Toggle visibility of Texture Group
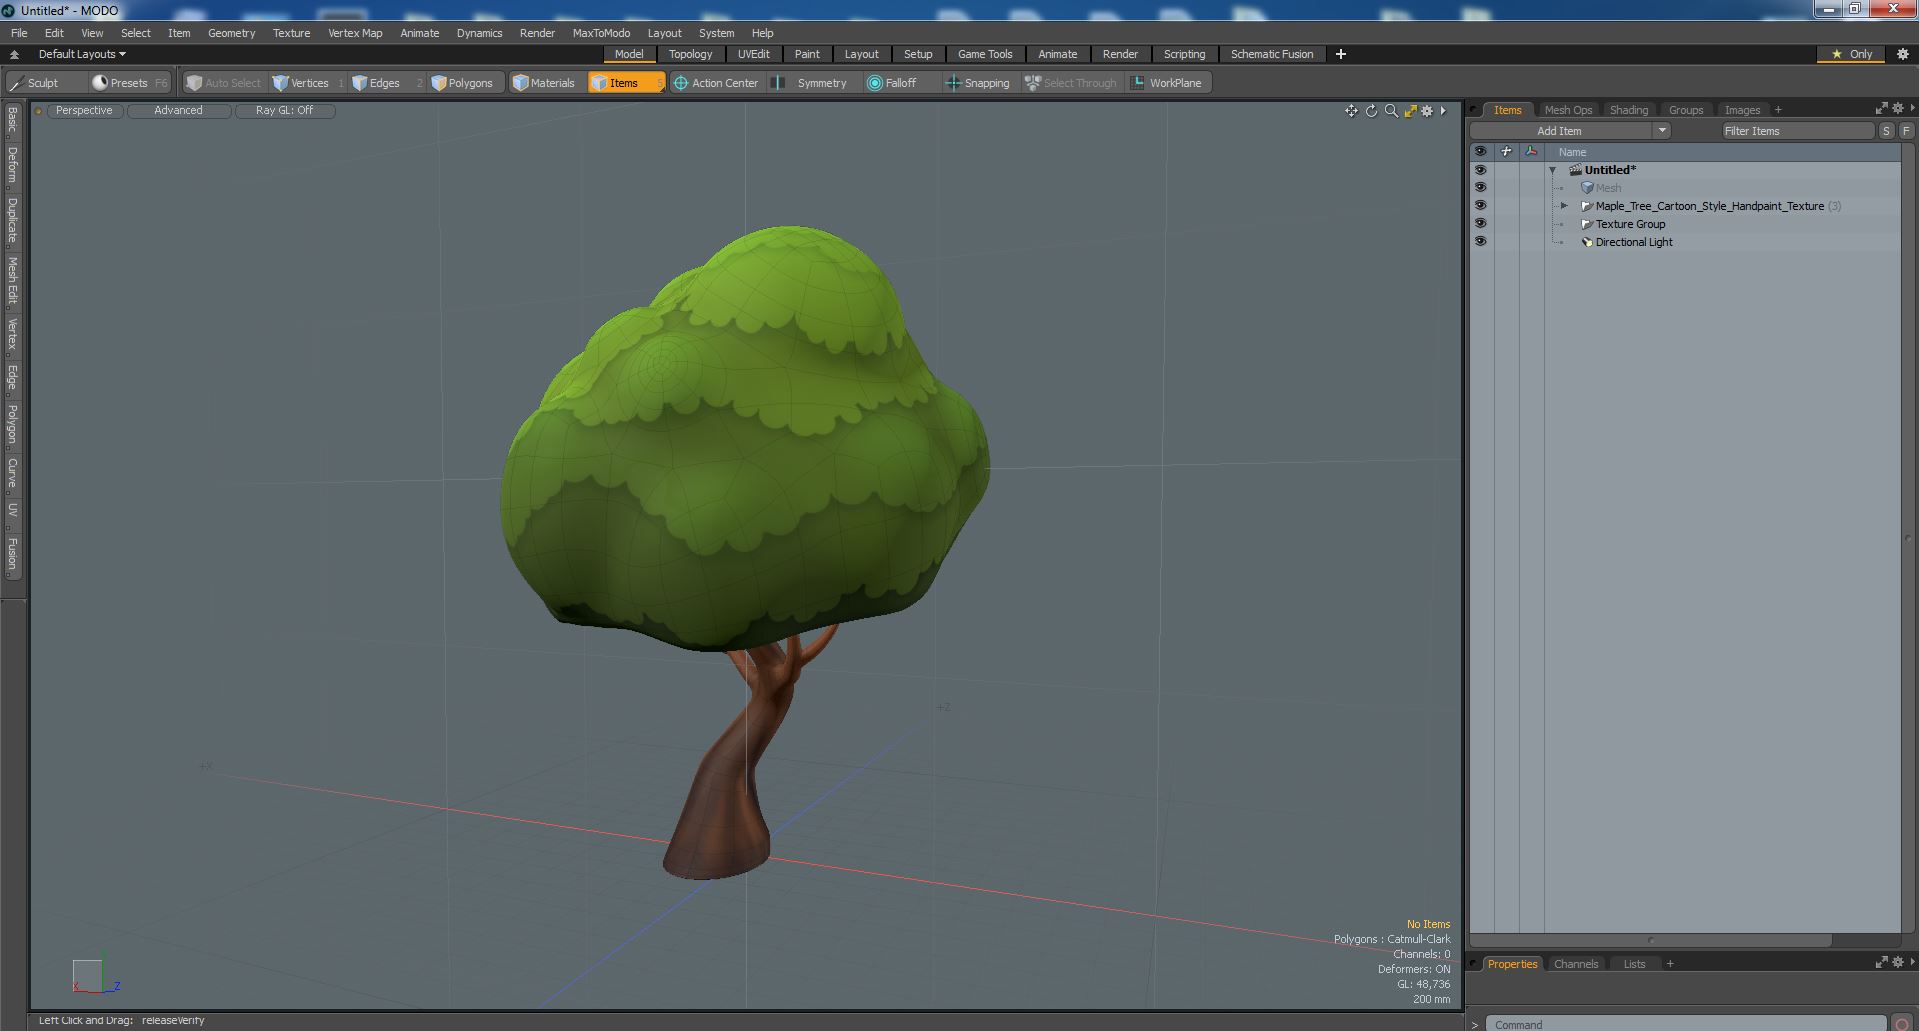Viewport: 1919px width, 1031px height. pos(1480,224)
